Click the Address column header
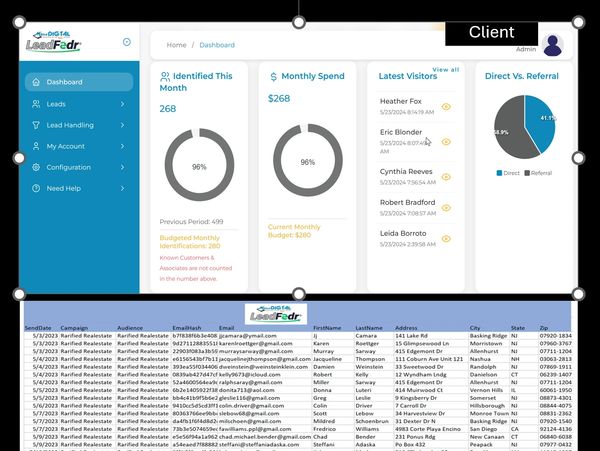Image resolution: width=600 pixels, height=451 pixels. coord(406,328)
